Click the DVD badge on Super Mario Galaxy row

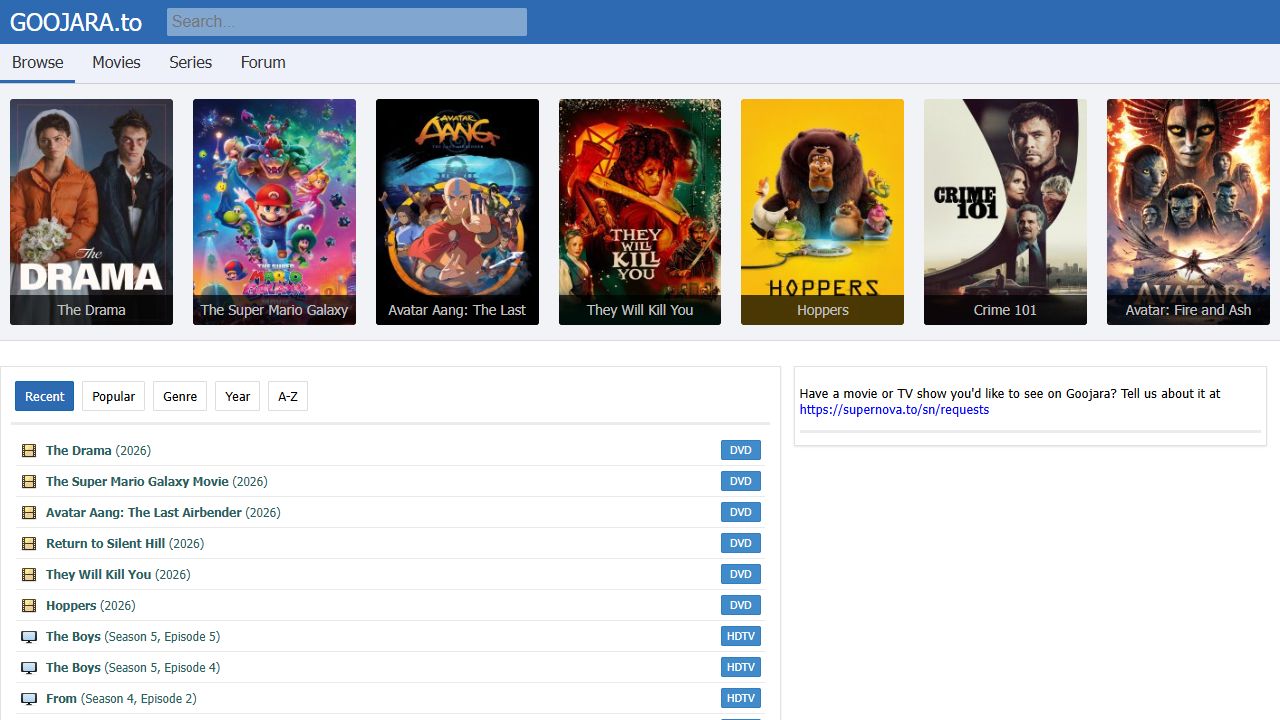(741, 482)
